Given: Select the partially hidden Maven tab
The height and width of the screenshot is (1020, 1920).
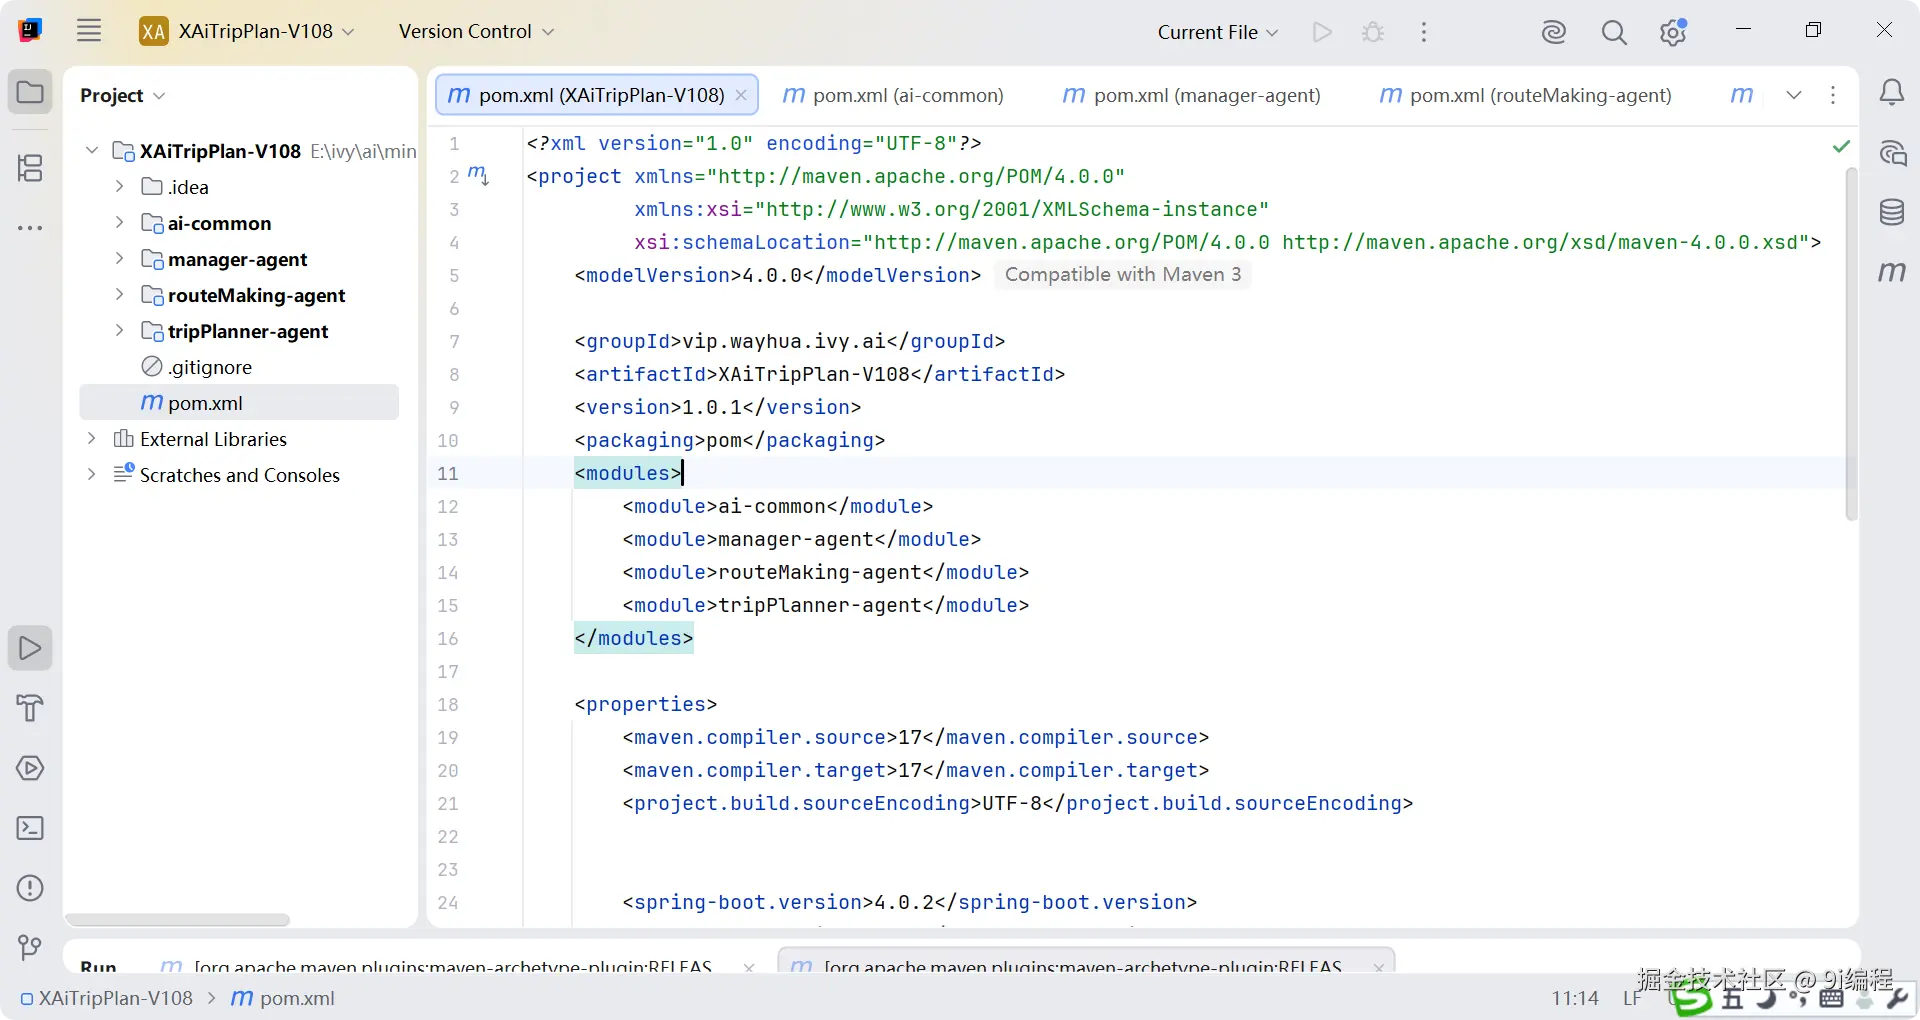Looking at the screenshot, I should pyautogui.click(x=1742, y=95).
